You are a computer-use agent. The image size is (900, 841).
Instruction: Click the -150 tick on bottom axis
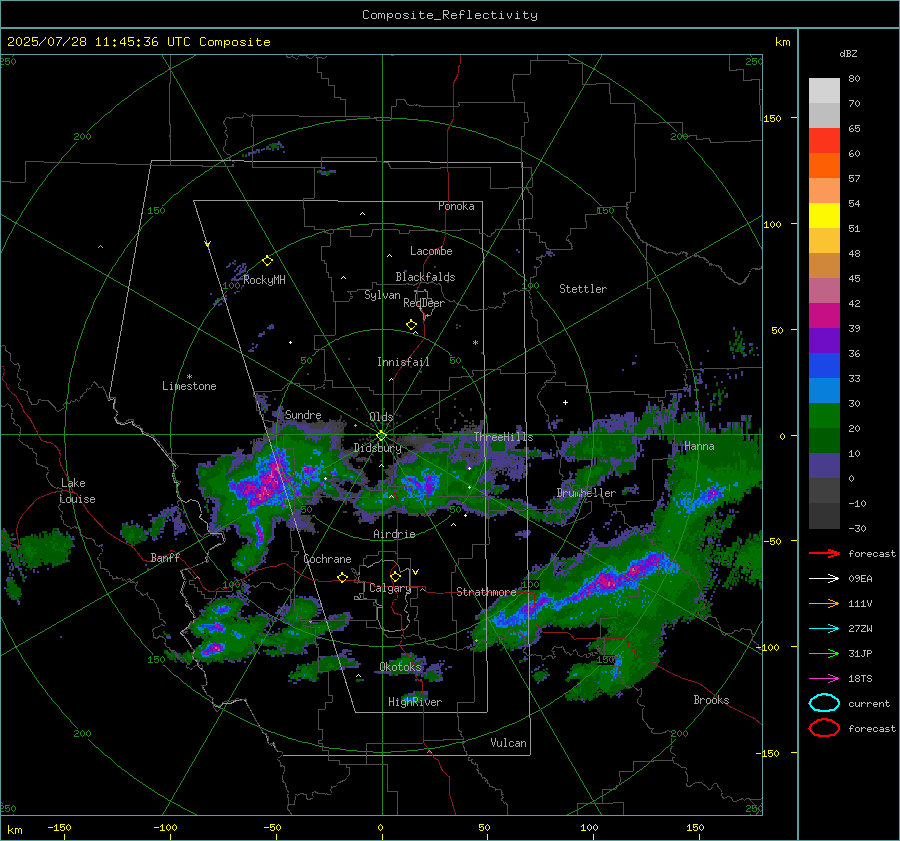point(59,827)
